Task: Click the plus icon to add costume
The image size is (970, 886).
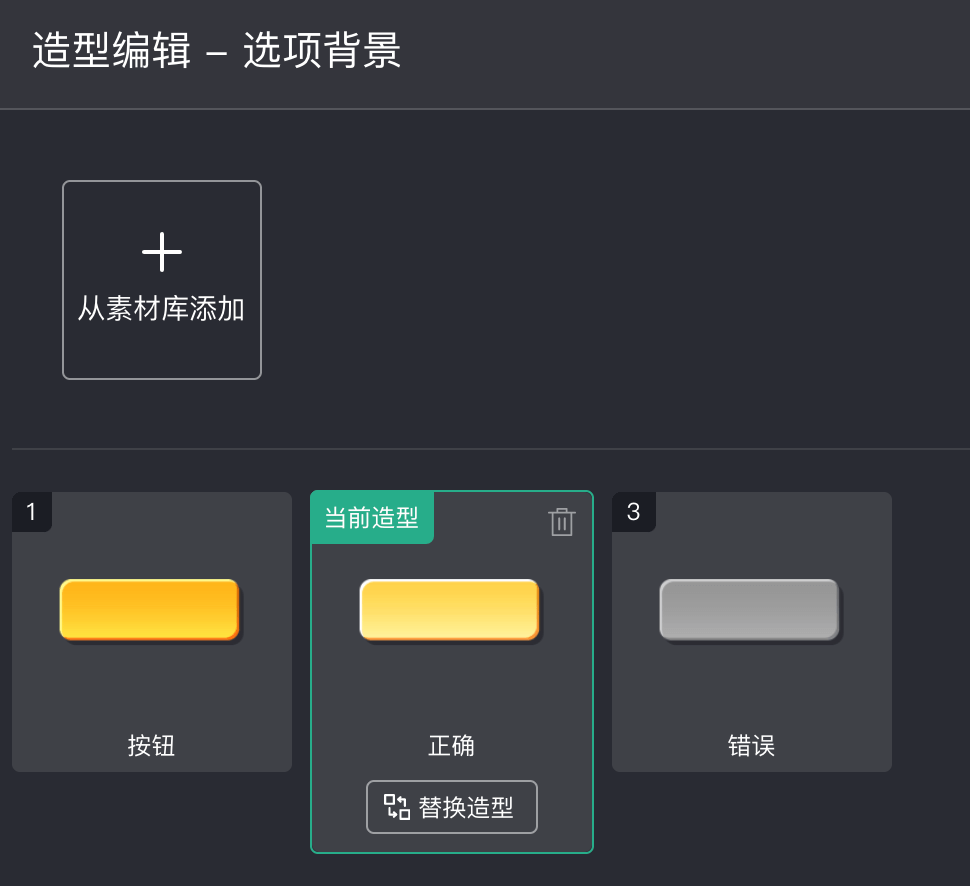Action: coord(162,252)
